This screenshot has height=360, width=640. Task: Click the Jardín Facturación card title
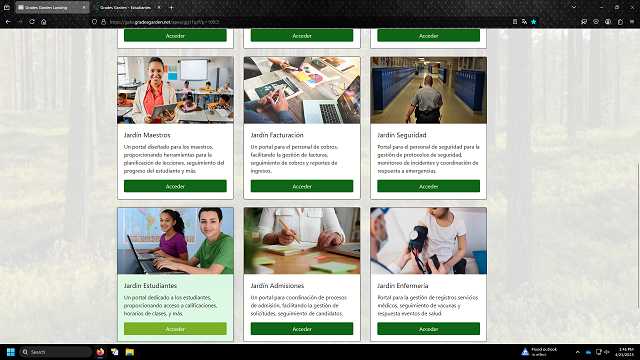point(277,135)
